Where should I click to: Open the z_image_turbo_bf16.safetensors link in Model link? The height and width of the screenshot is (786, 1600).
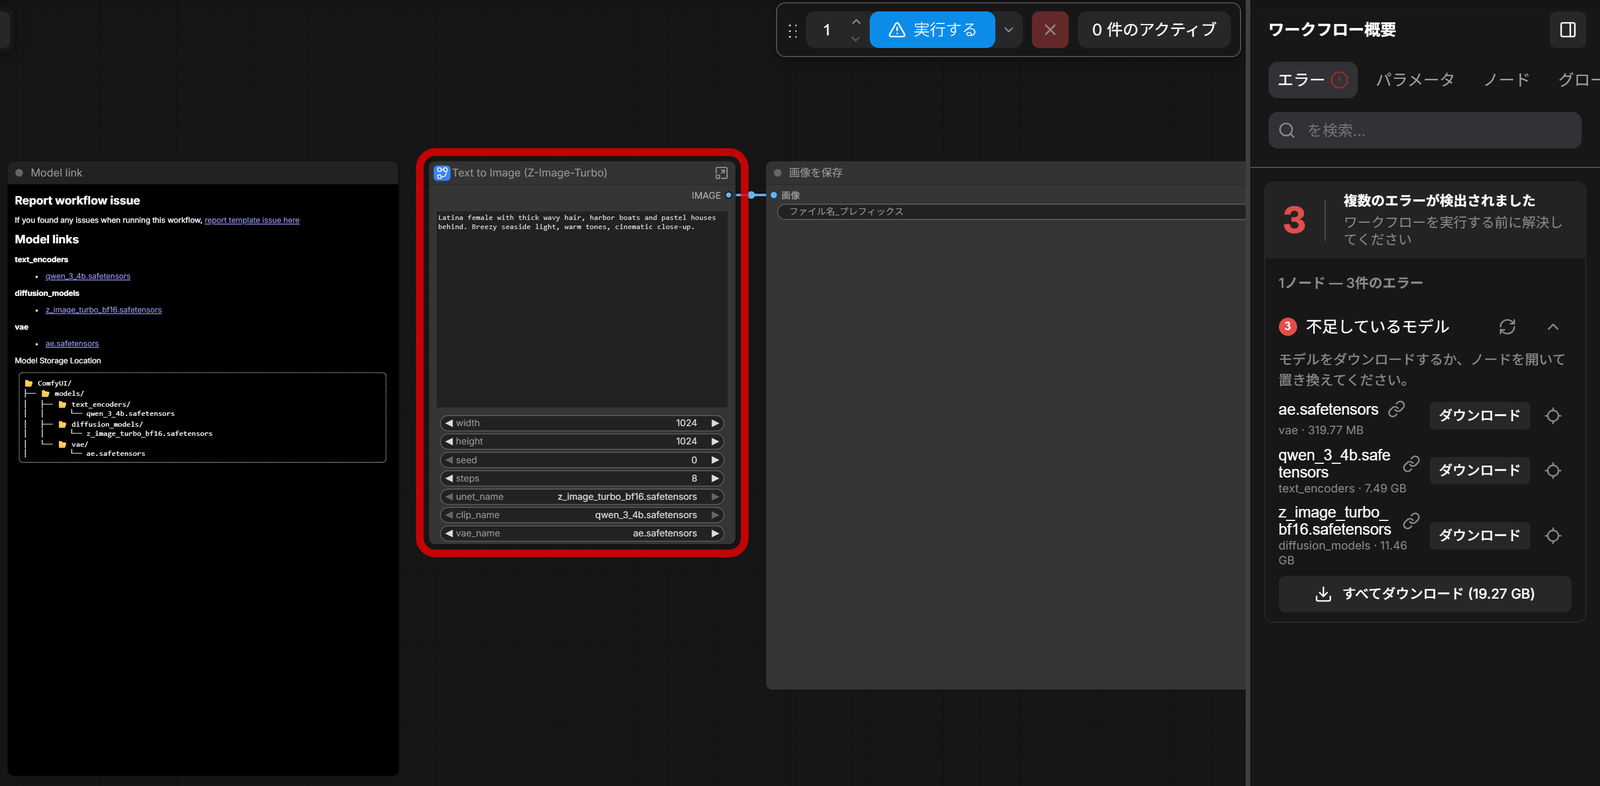(103, 310)
